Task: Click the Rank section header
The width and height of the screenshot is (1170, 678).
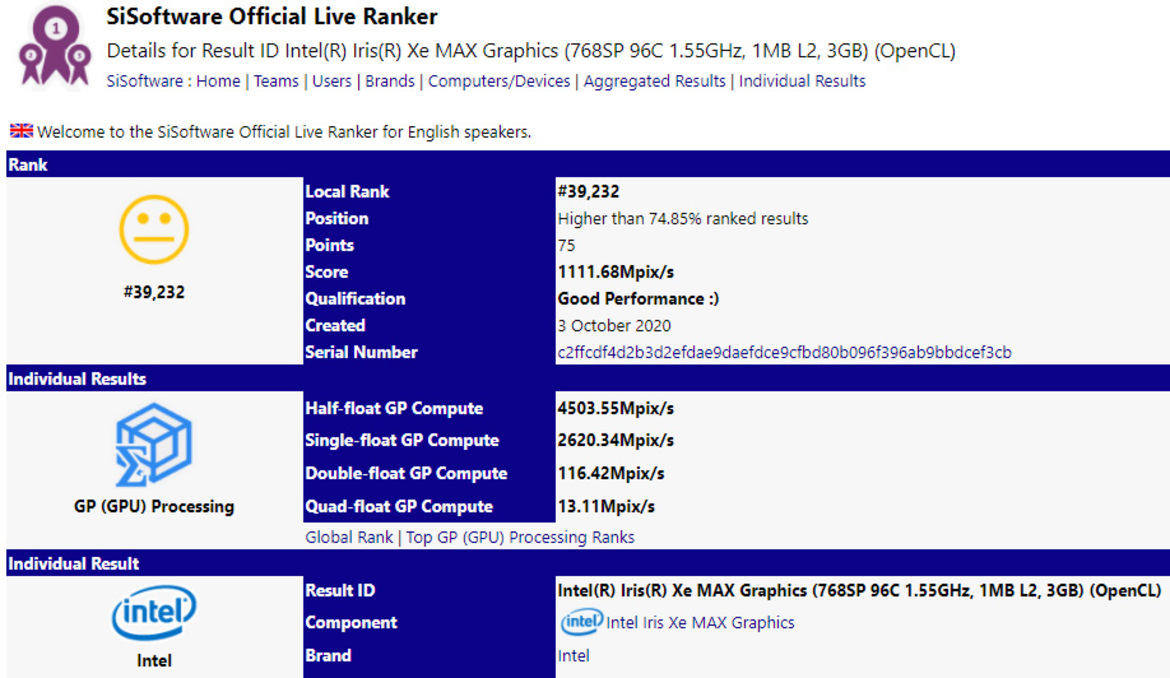Action: pyautogui.click(x=588, y=164)
